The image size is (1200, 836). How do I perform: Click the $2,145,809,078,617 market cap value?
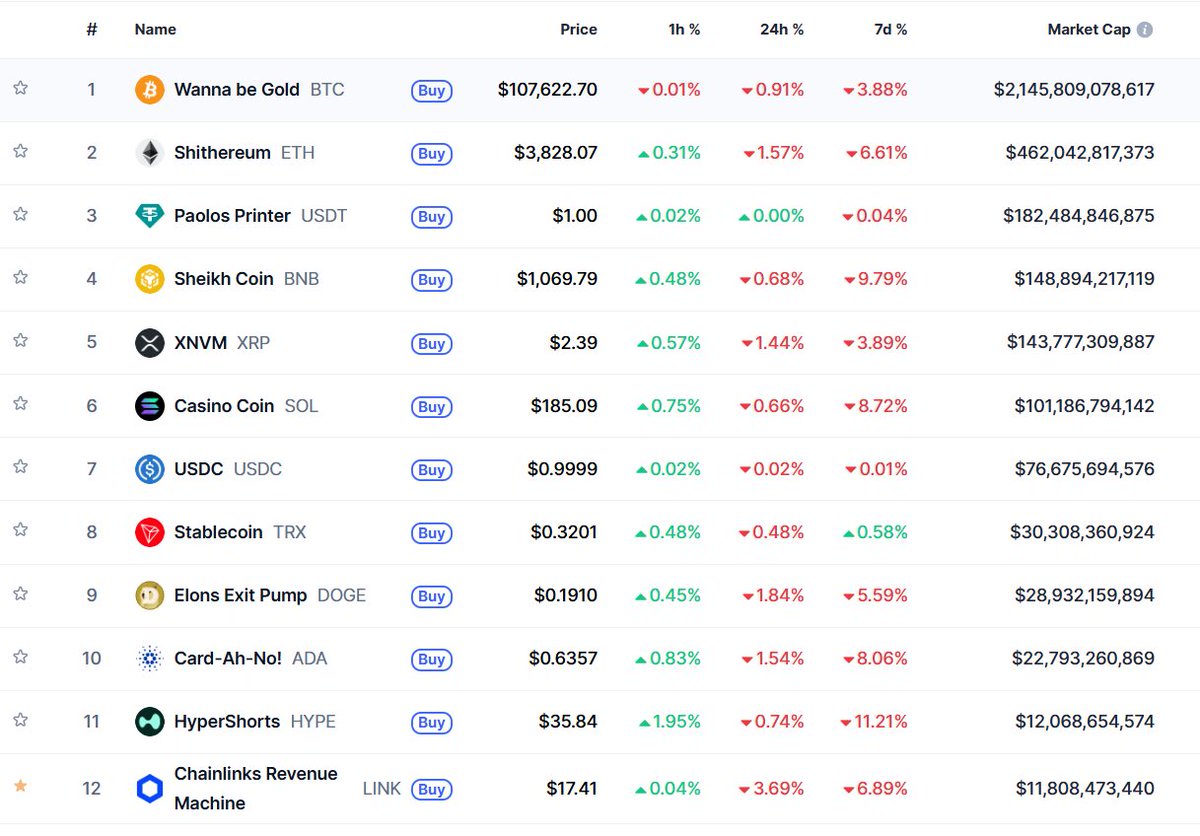click(x=1074, y=90)
